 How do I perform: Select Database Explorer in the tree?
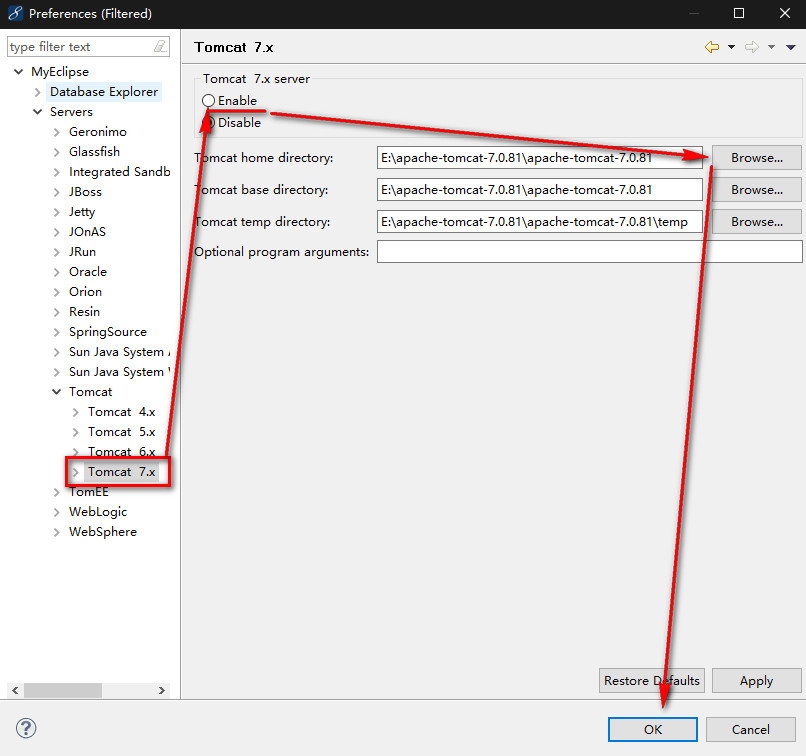coord(104,91)
